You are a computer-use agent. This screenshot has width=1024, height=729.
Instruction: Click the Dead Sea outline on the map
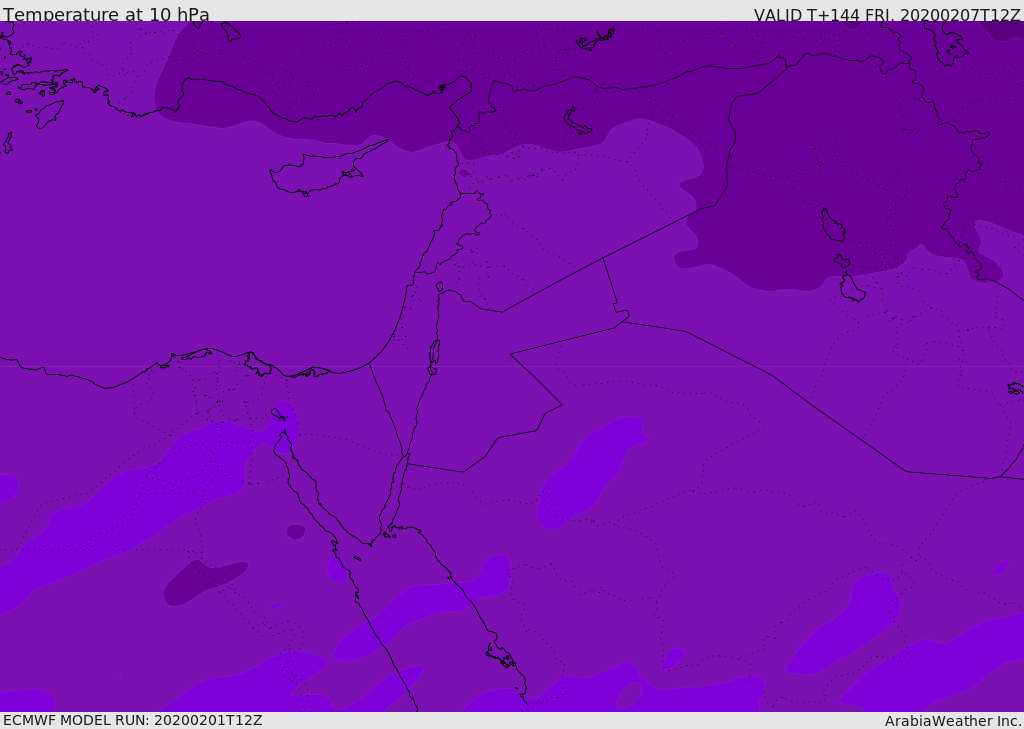tap(434, 353)
